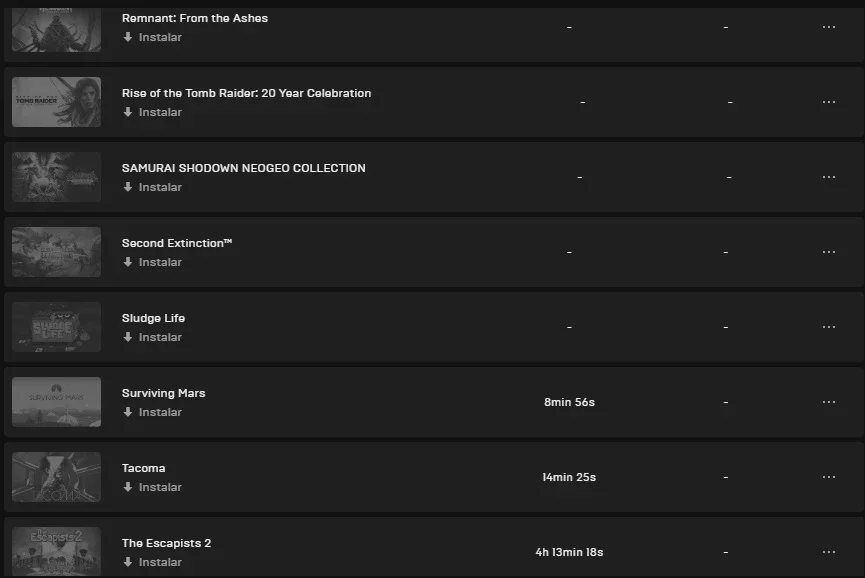Open the Surviving Mars title link
This screenshot has height=578, width=865.
(163, 393)
